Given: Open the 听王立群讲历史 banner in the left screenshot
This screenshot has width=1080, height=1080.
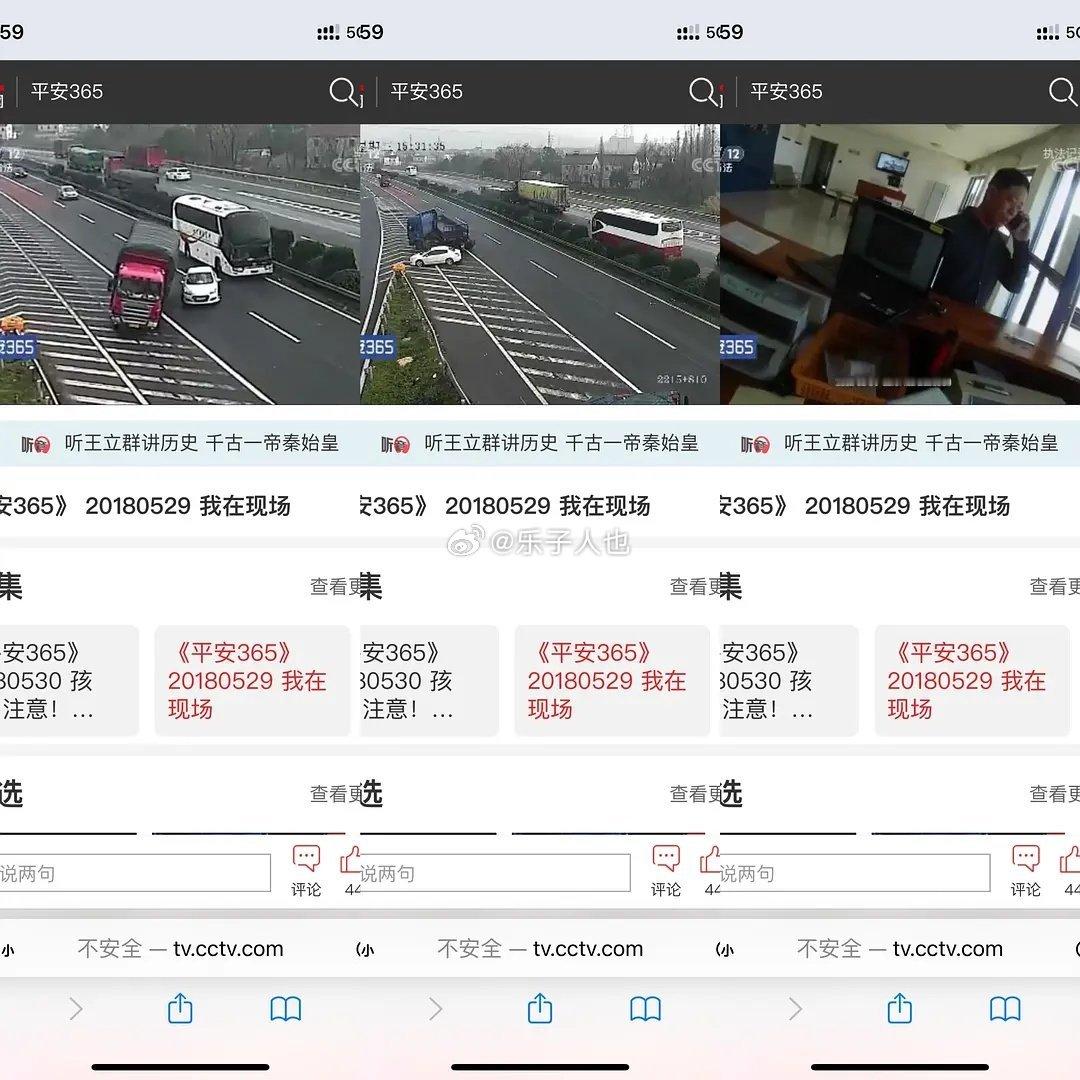Looking at the screenshot, I should (x=180, y=444).
